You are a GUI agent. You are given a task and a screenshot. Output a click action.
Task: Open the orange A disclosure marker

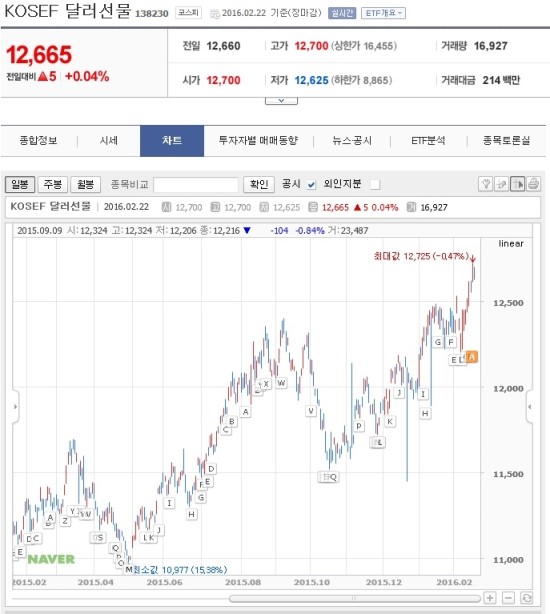(471, 357)
